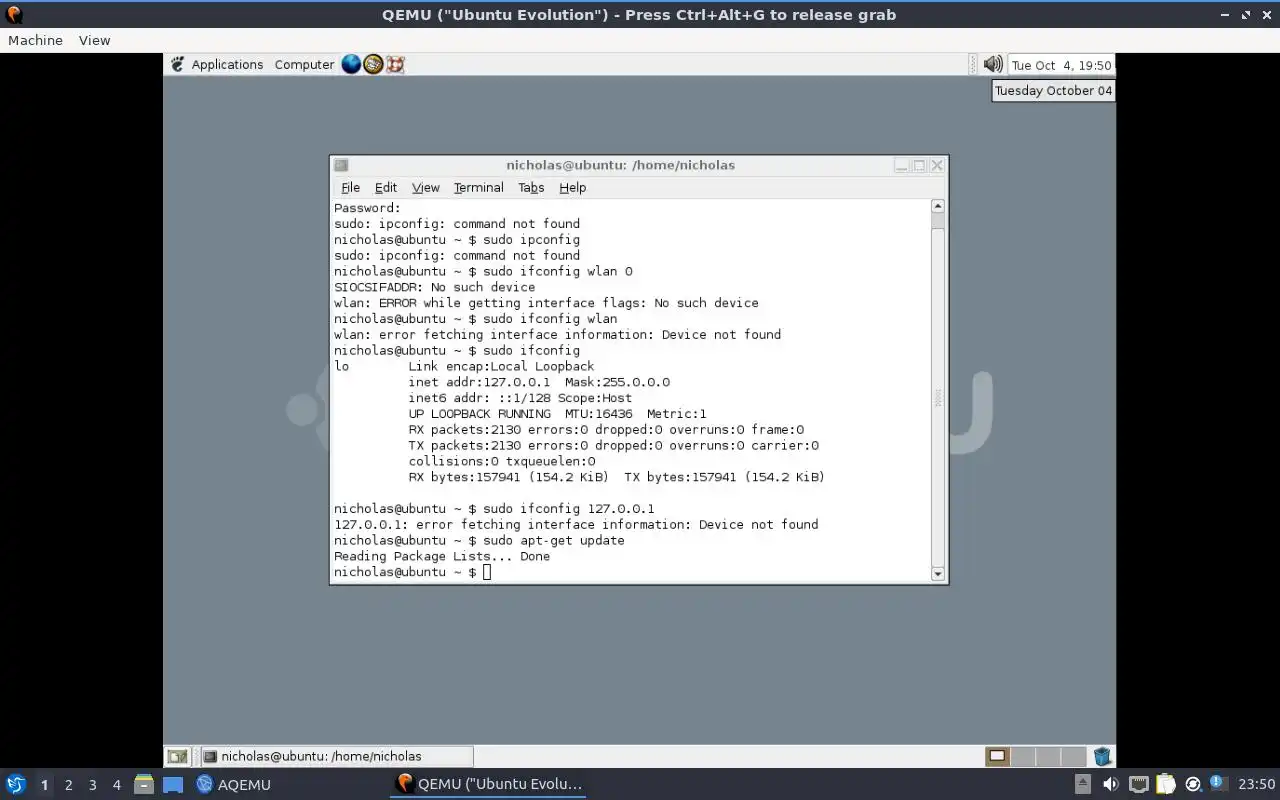1280x800 pixels.
Task: Click third guest workspace in pager
Action: (x=1047, y=756)
